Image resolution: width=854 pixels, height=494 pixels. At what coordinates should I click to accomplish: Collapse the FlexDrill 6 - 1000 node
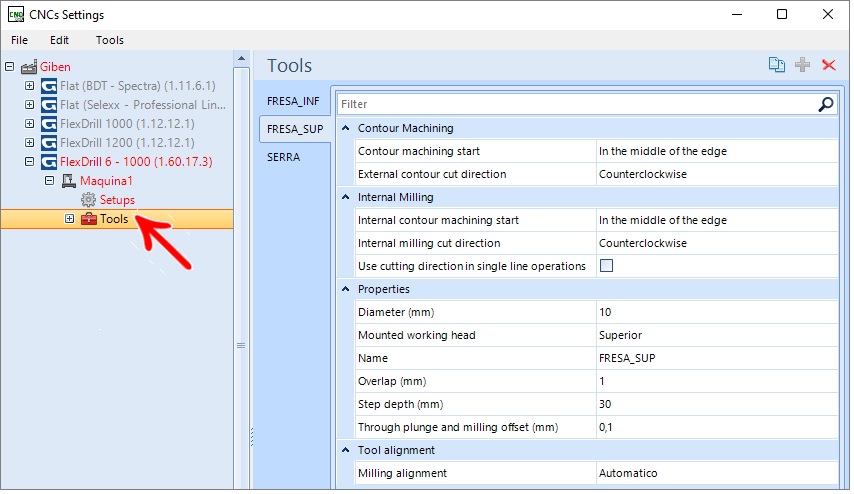click(29, 162)
